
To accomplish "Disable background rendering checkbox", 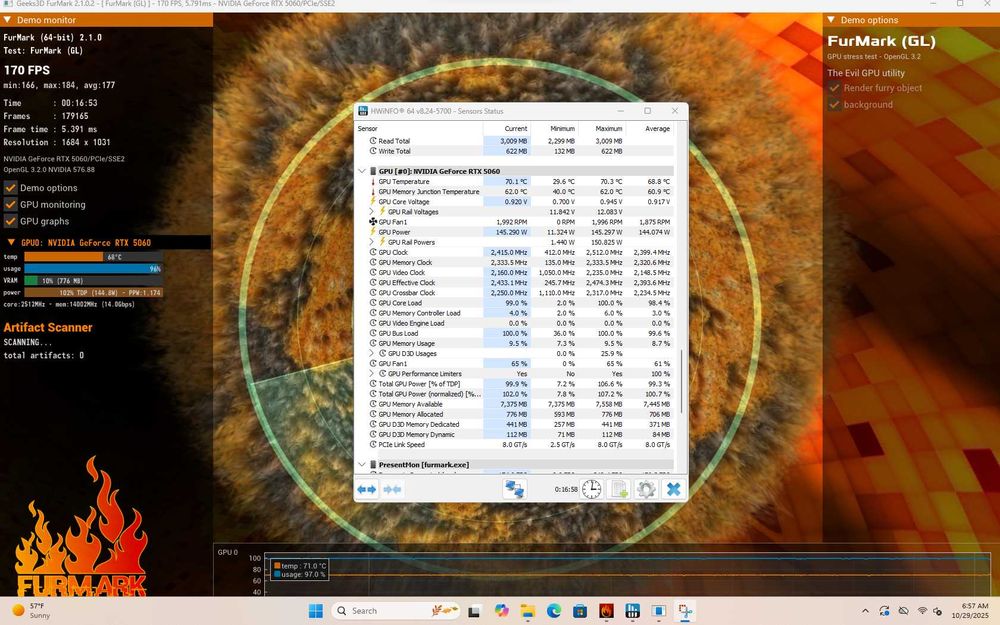I will [834, 105].
